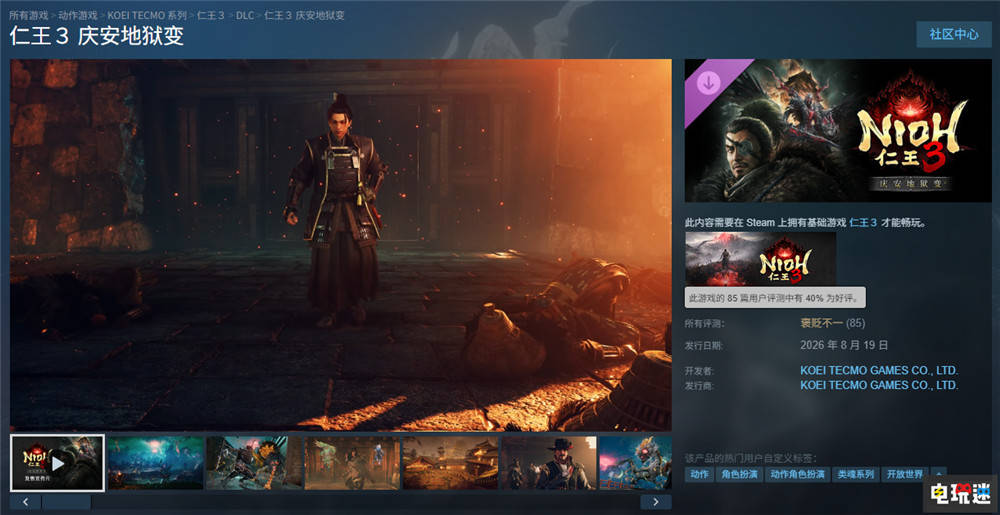Click the 仁王 3 base game link
This screenshot has width=1000, height=515.
pos(864,223)
